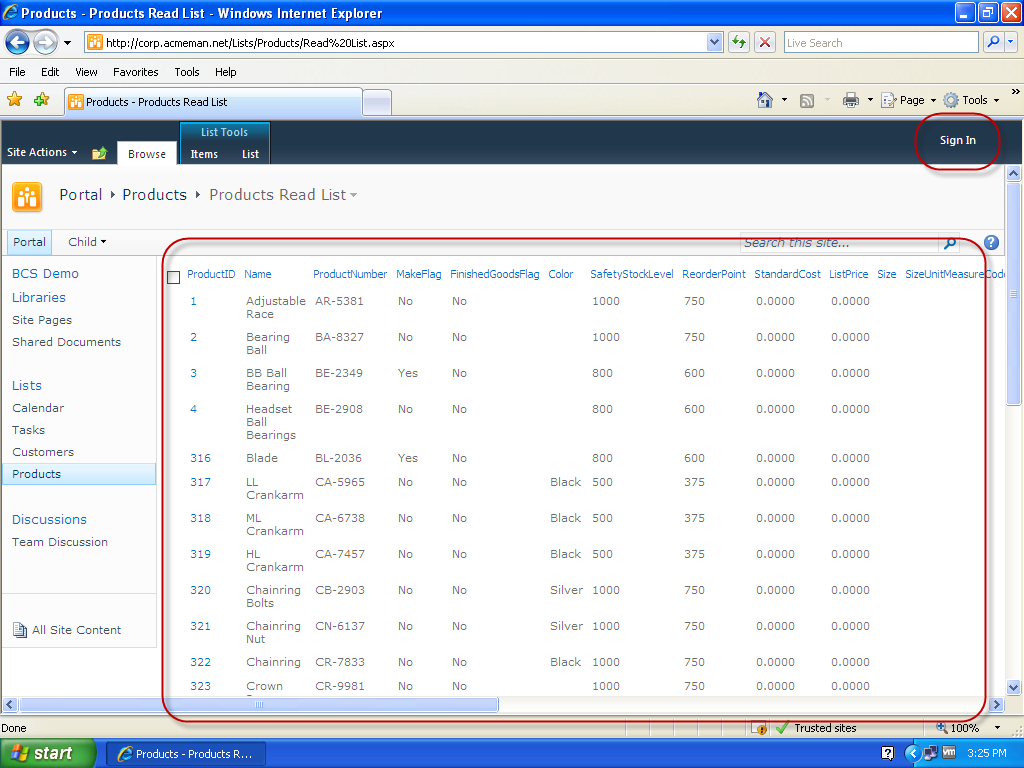The image size is (1024, 768).
Task: Open the Add to Favorites icon
Action: pos(41,100)
